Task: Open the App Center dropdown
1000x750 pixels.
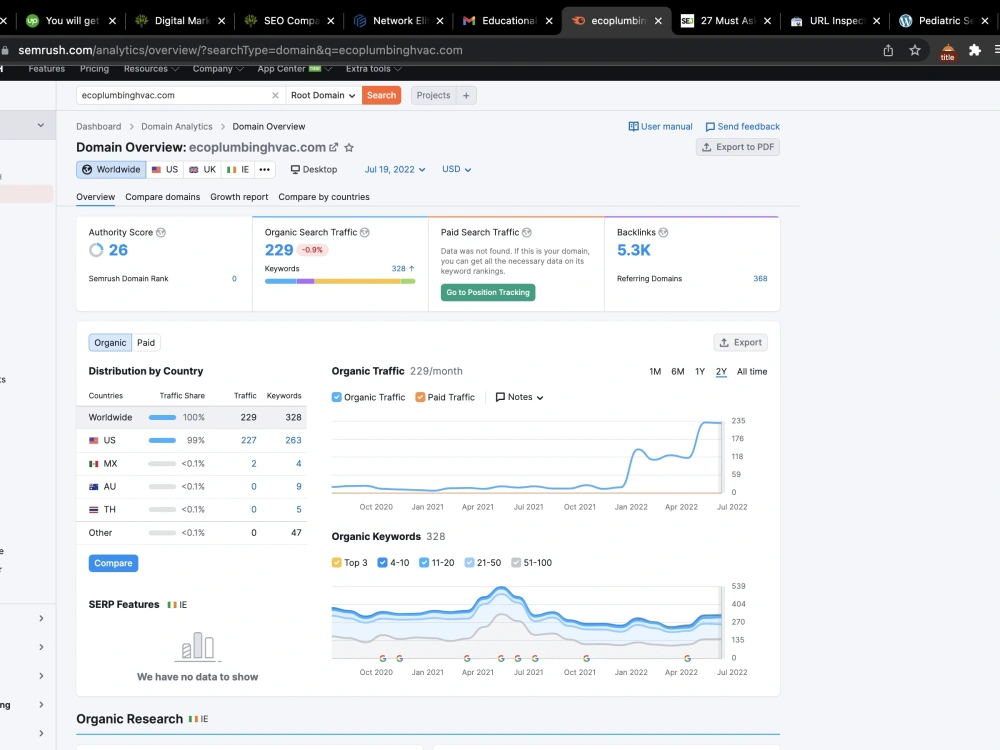Action: pyautogui.click(x=295, y=69)
